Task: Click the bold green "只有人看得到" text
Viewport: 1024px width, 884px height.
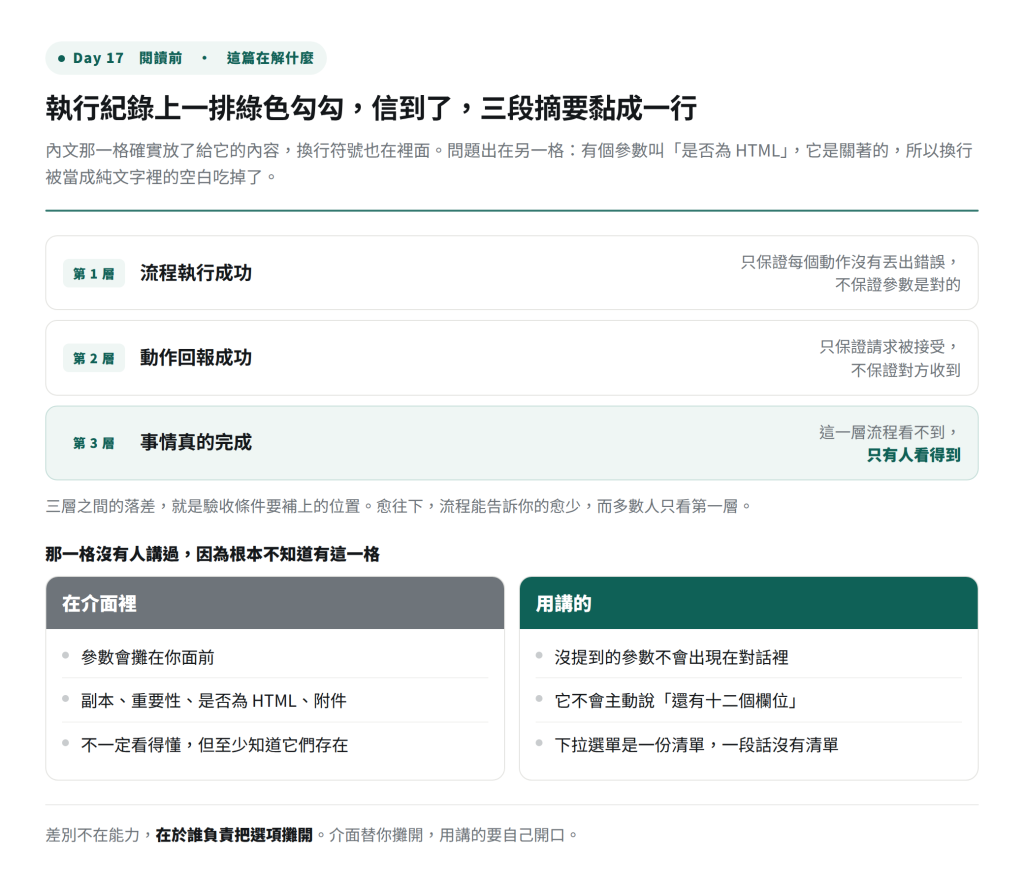Action: pyautogui.click(x=913, y=455)
